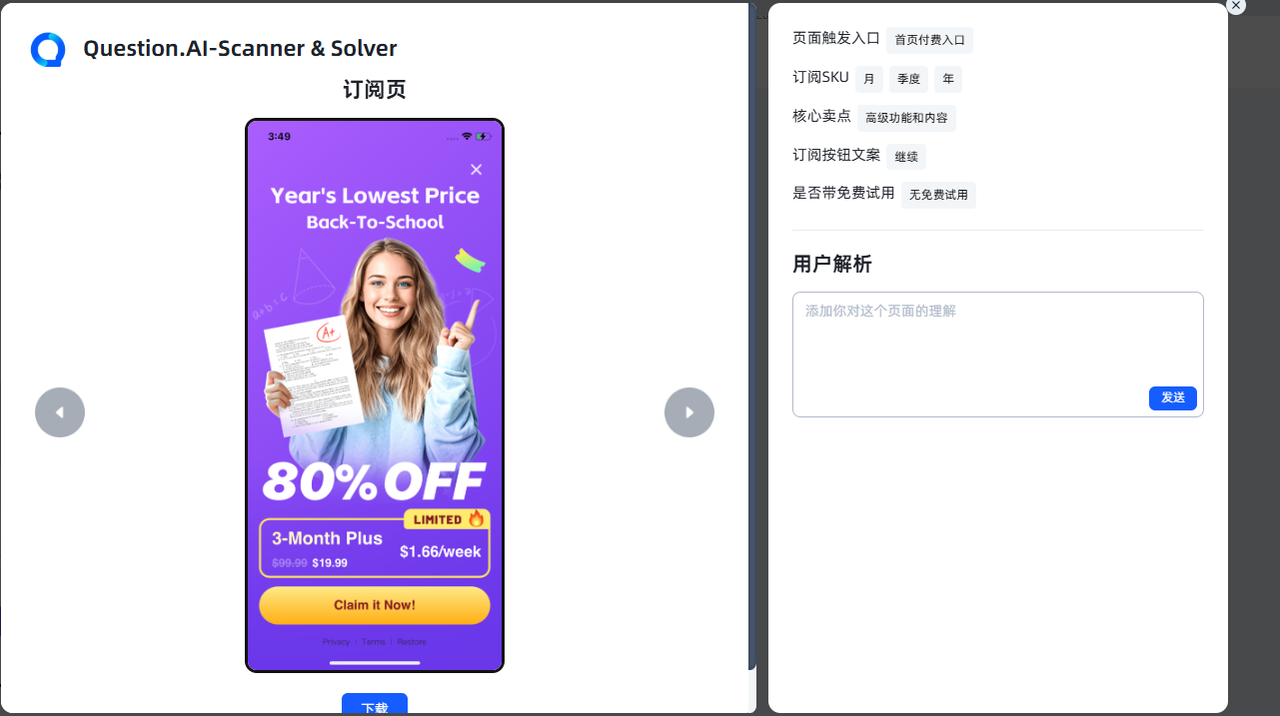Tap the Claim it Now! button
The width and height of the screenshot is (1280, 716).
[375, 605]
